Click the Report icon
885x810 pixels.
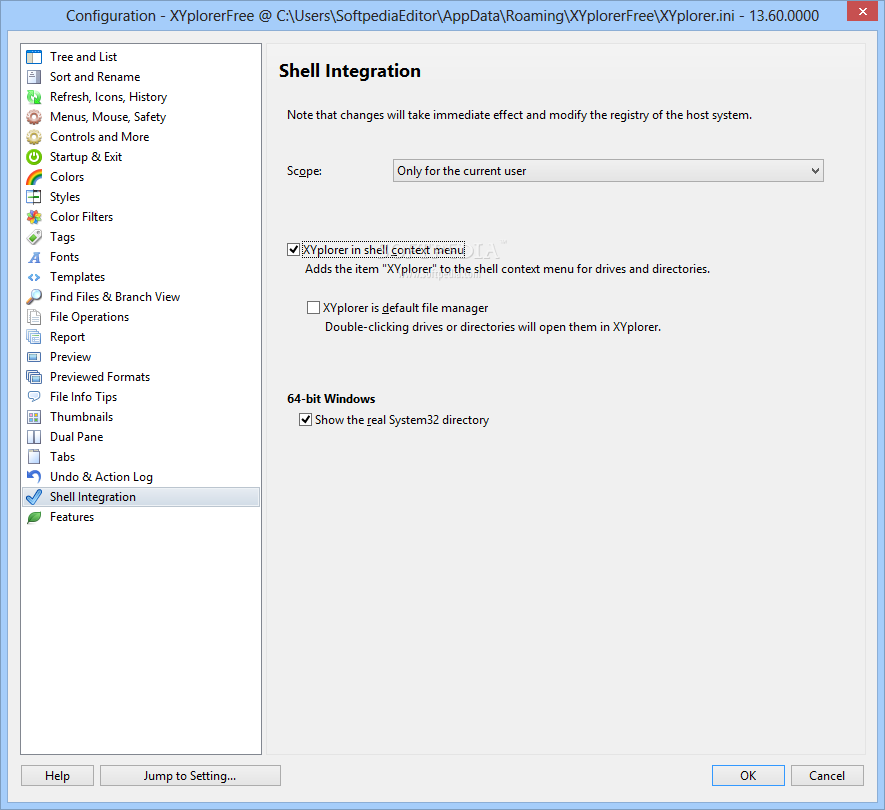[34, 337]
